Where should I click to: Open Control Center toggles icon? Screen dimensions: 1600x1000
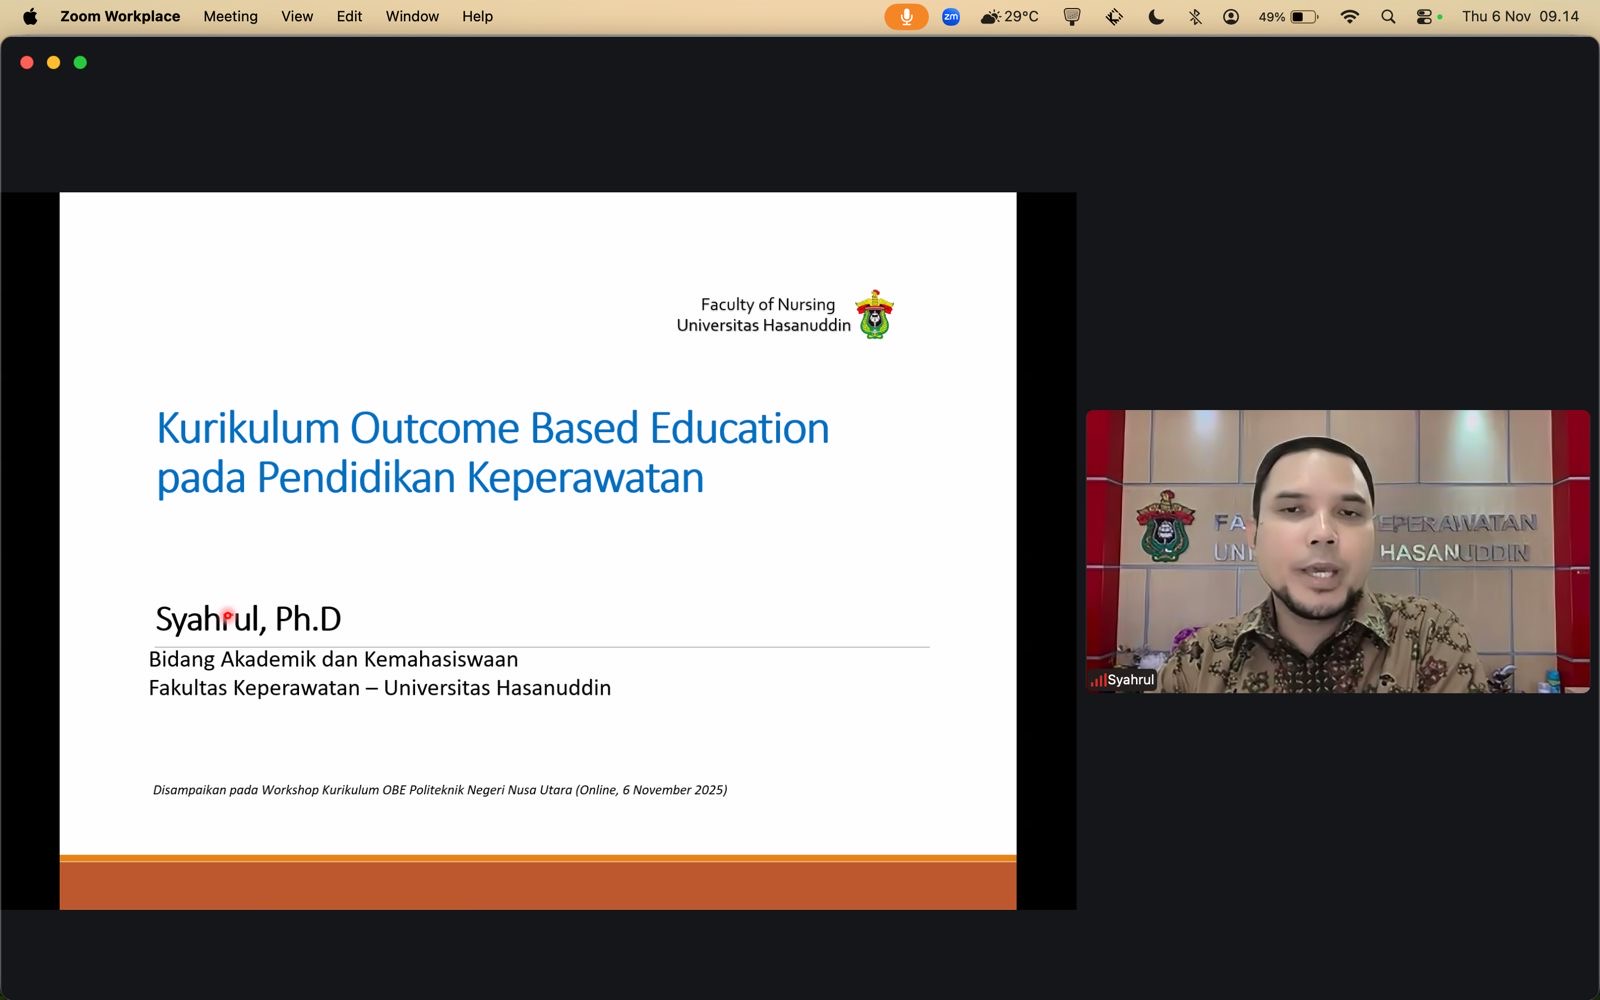point(1425,17)
